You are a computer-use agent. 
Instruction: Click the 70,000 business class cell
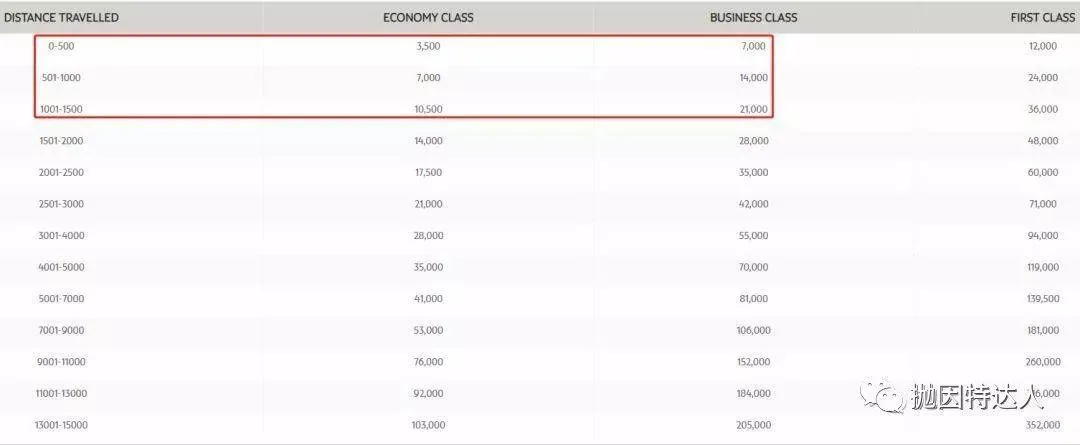pyautogui.click(x=754, y=267)
